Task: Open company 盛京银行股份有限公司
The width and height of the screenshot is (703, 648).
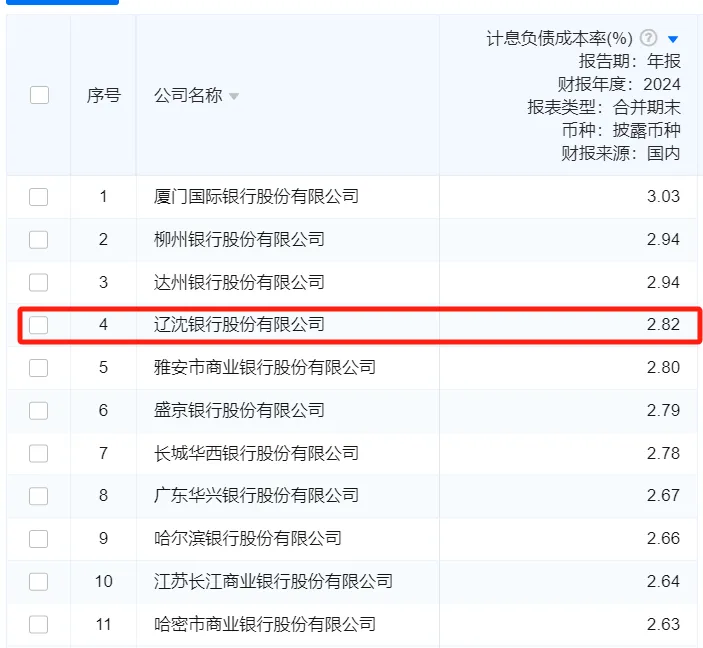Action: click(239, 410)
